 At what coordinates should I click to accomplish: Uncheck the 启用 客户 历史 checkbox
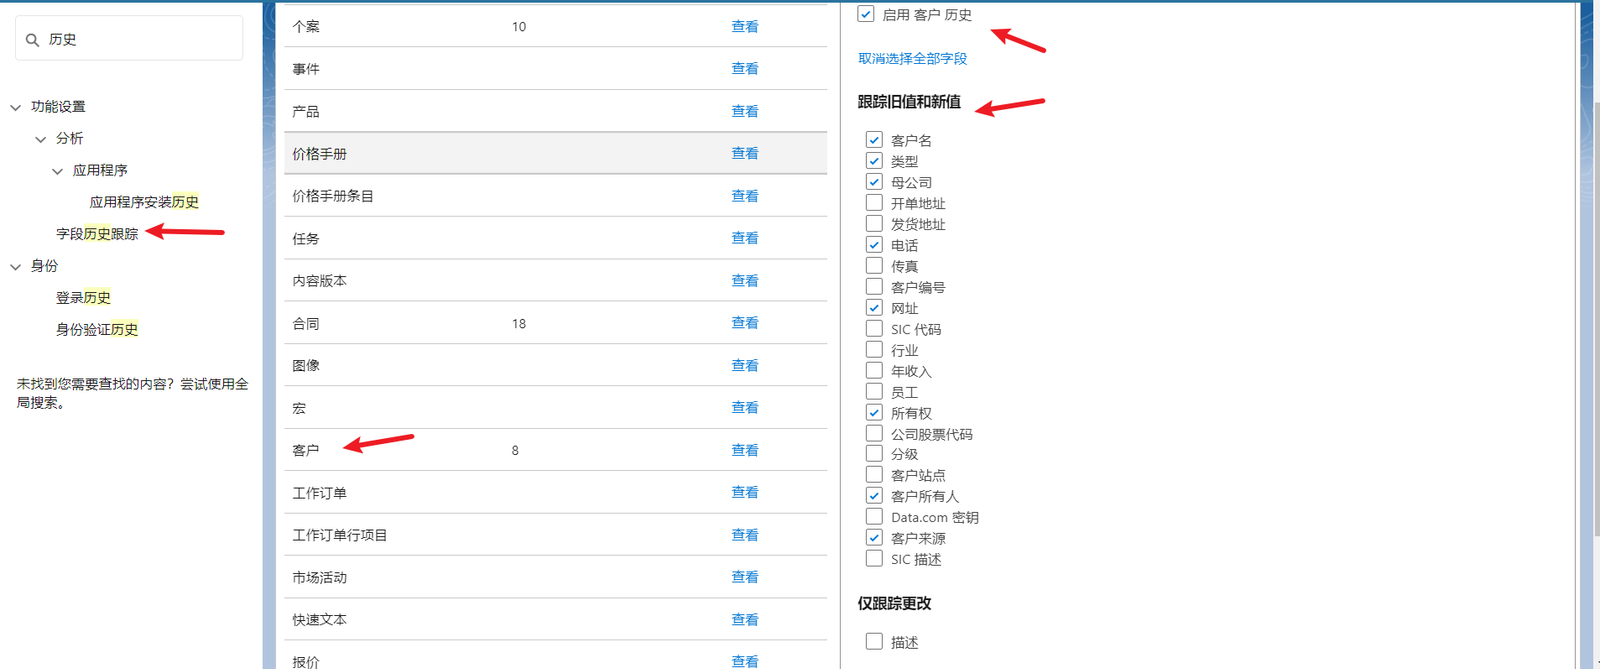[866, 14]
